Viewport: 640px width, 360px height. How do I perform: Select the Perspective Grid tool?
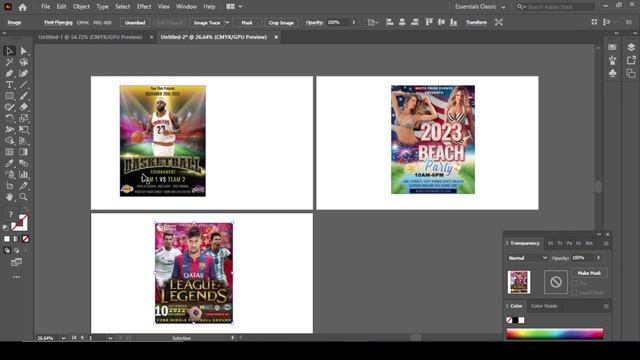pyautogui.click(x=24, y=141)
